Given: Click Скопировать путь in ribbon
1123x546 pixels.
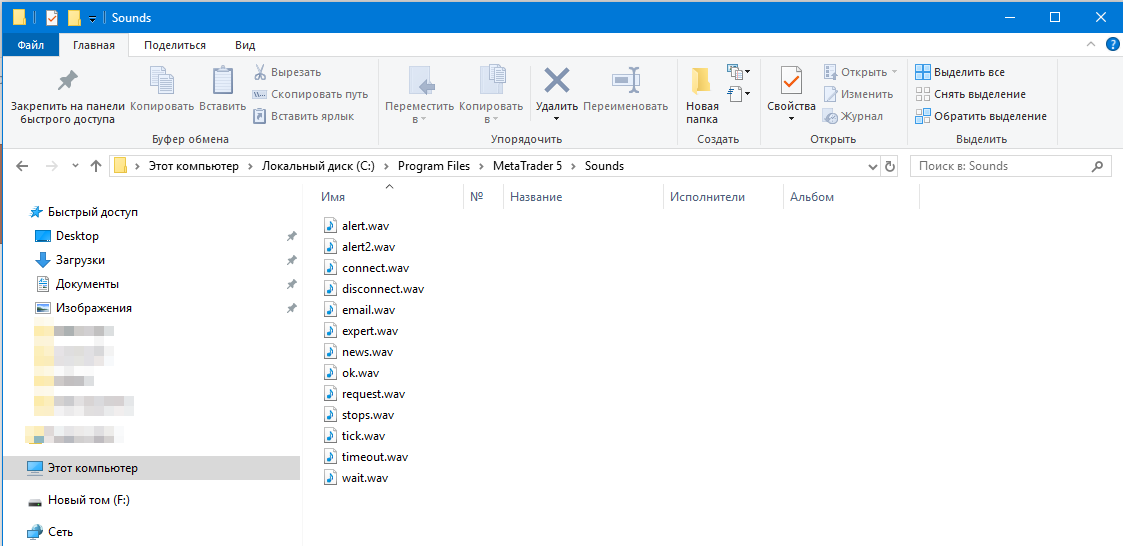Looking at the screenshot, I should coord(310,94).
